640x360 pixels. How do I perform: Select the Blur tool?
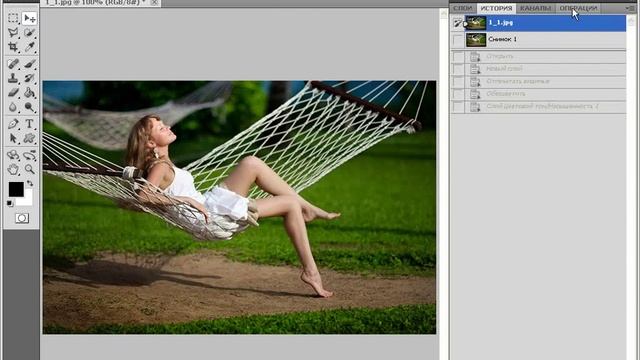(13, 107)
